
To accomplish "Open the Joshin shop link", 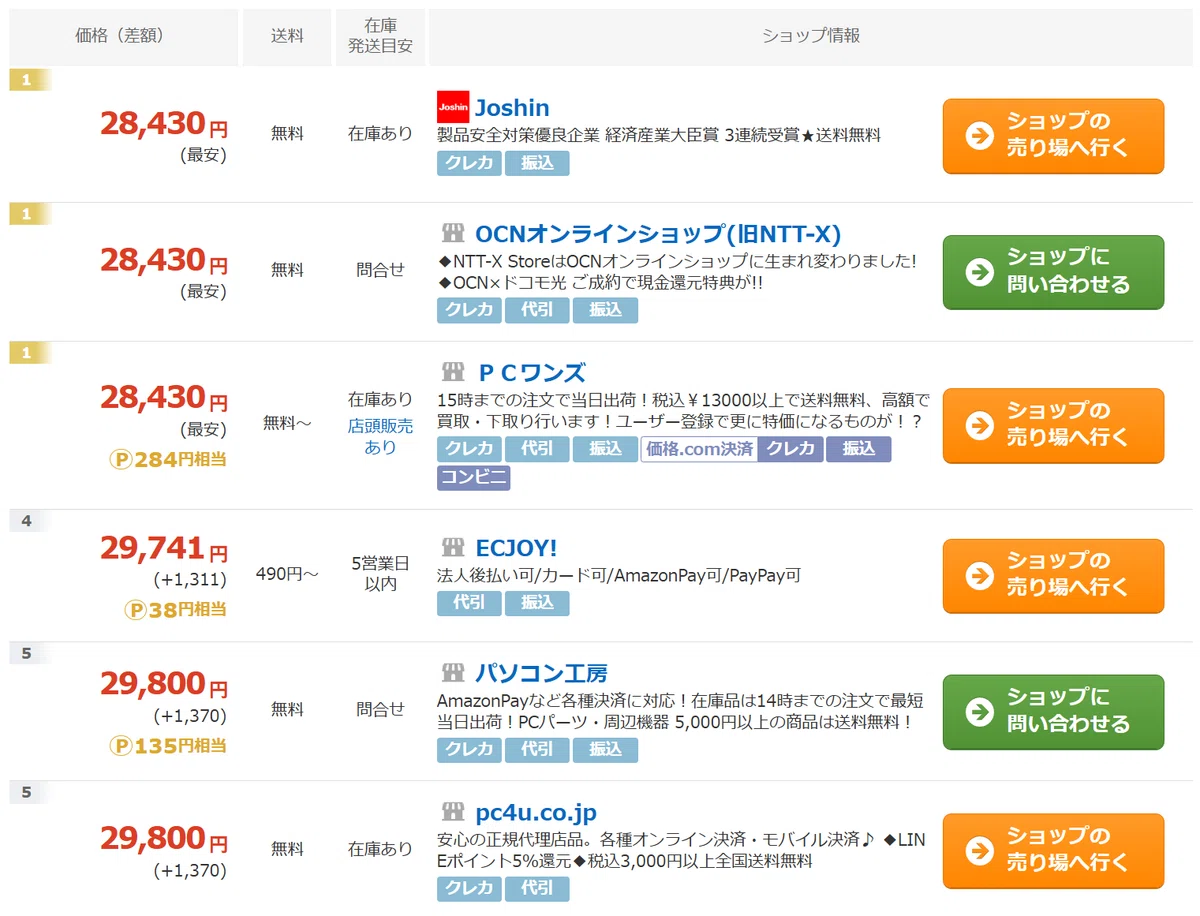I will click(512, 107).
